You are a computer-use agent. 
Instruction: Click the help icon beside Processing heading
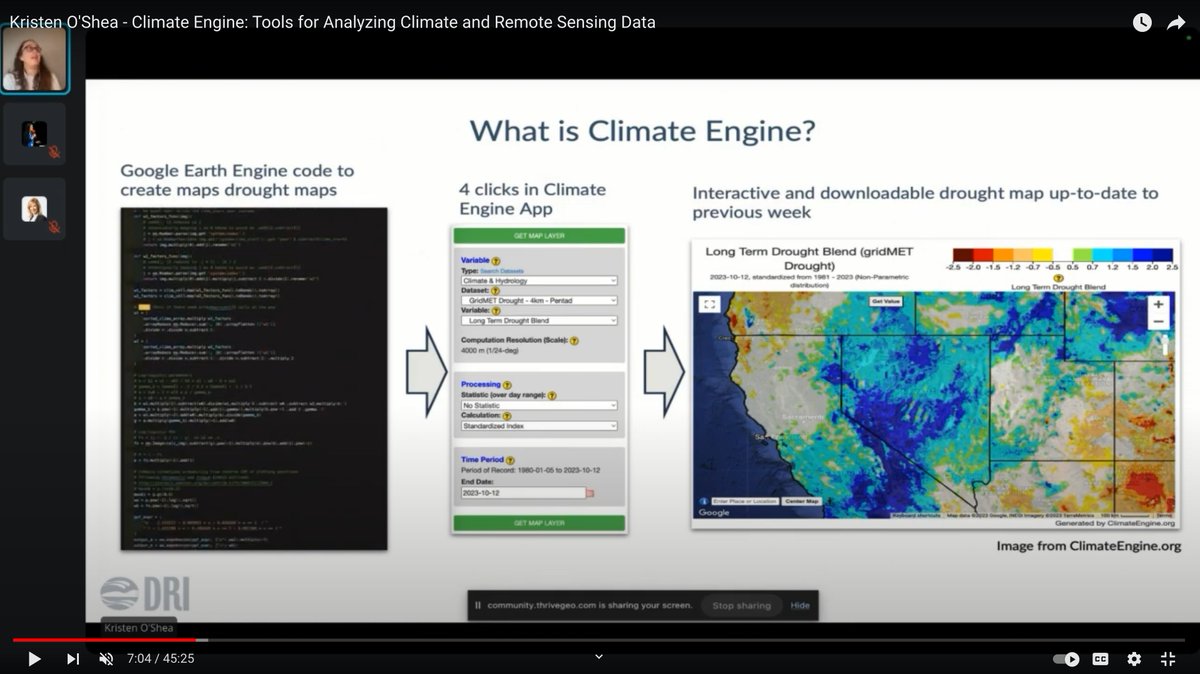(507, 384)
